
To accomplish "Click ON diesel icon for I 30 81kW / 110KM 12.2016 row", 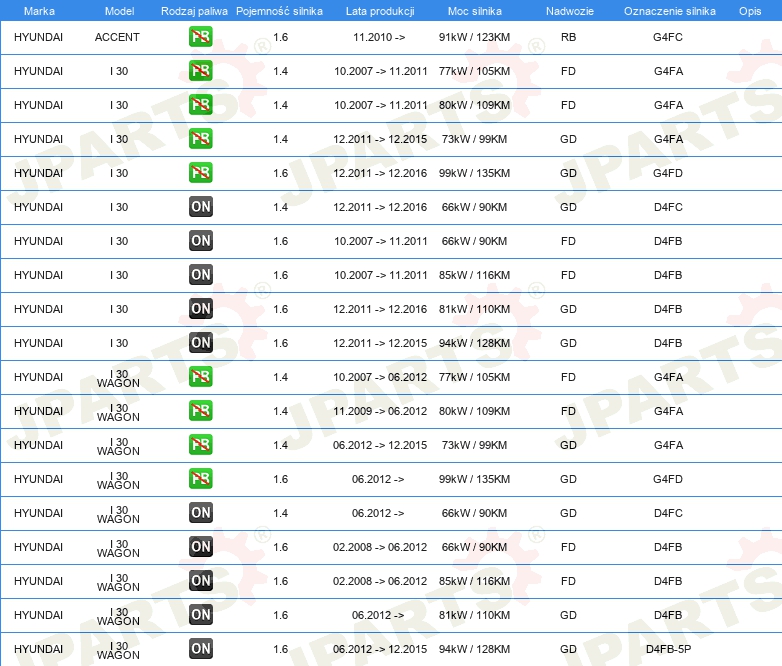I will point(200,309).
